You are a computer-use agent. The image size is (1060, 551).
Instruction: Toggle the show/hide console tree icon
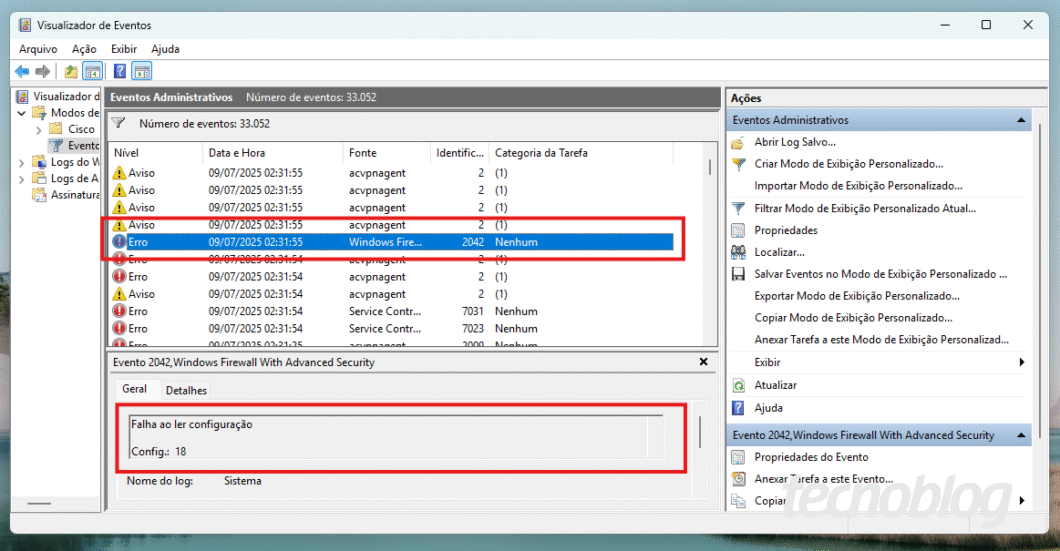[x=93, y=71]
